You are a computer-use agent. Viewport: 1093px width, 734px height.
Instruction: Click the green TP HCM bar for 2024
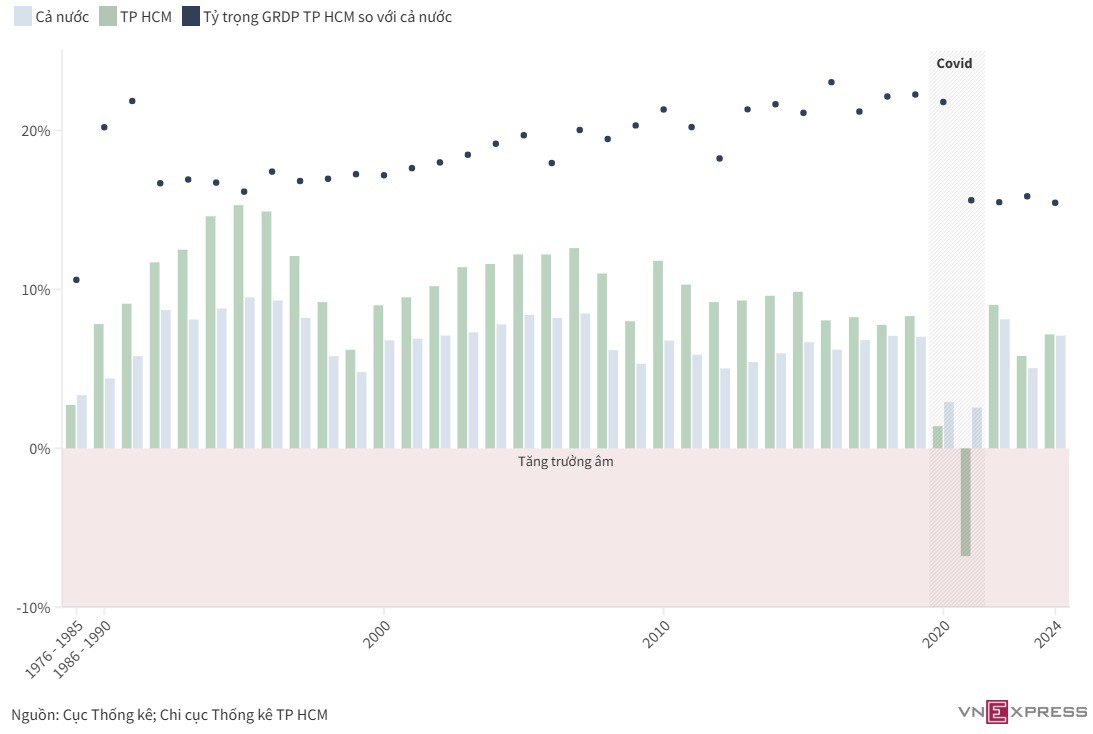point(1050,391)
